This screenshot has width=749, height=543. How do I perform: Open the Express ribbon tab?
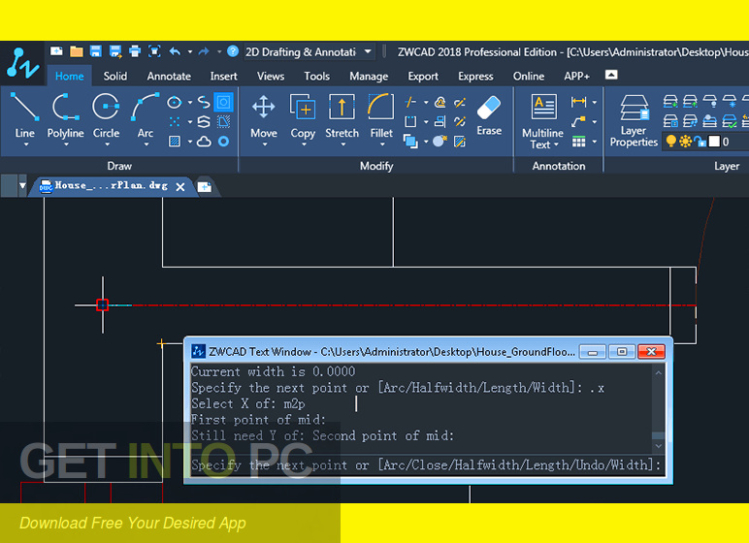point(475,76)
